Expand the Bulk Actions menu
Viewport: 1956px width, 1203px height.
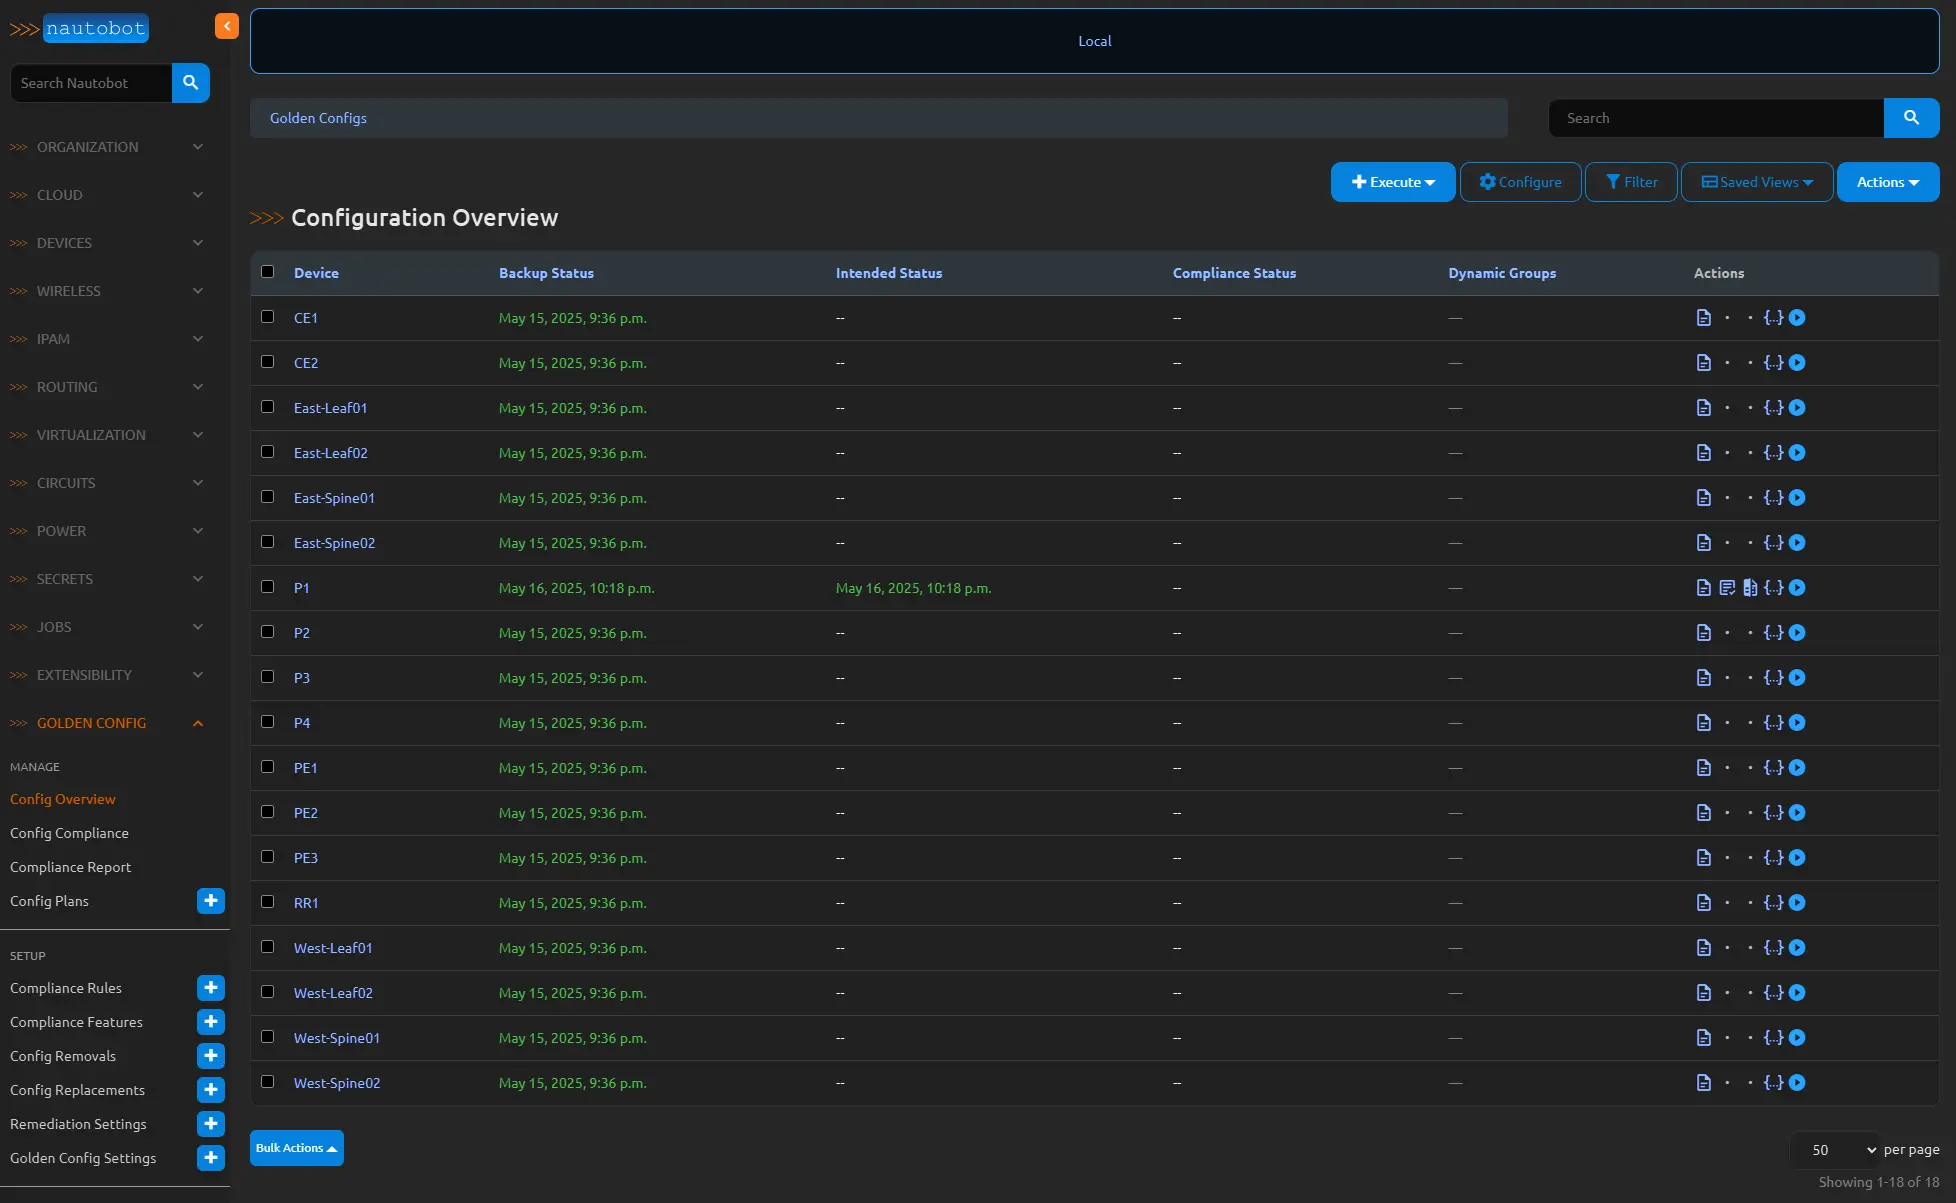coord(296,1148)
